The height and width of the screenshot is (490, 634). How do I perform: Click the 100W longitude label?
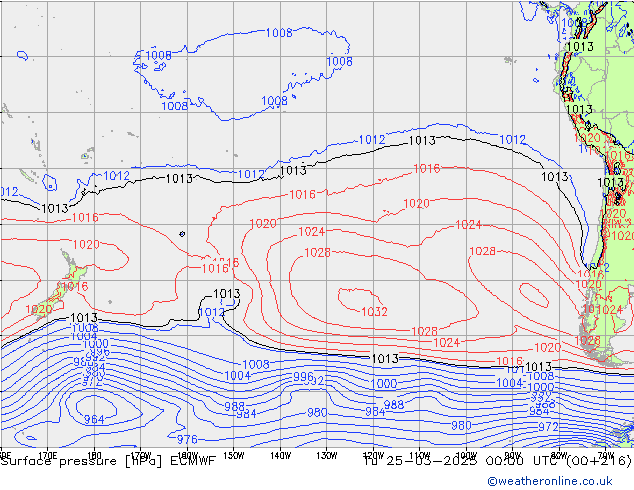click(466, 455)
